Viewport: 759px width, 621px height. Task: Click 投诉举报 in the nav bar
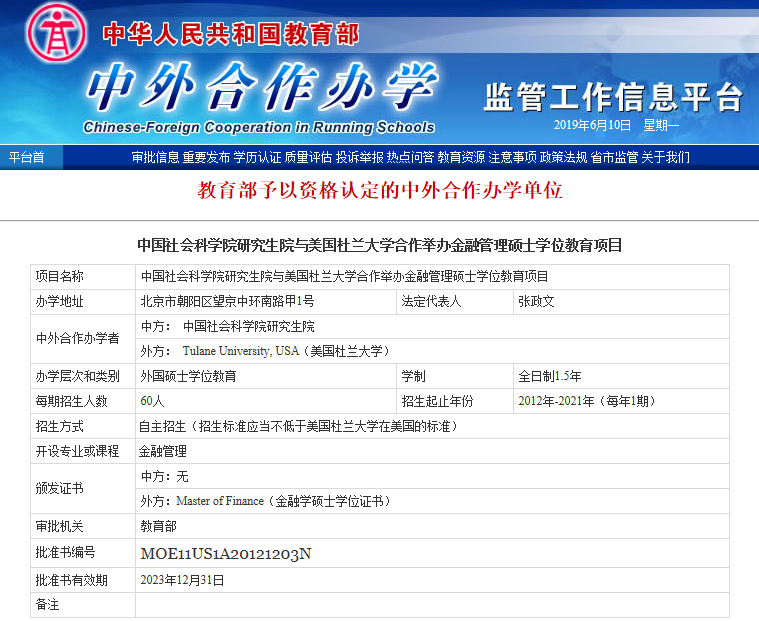click(359, 157)
